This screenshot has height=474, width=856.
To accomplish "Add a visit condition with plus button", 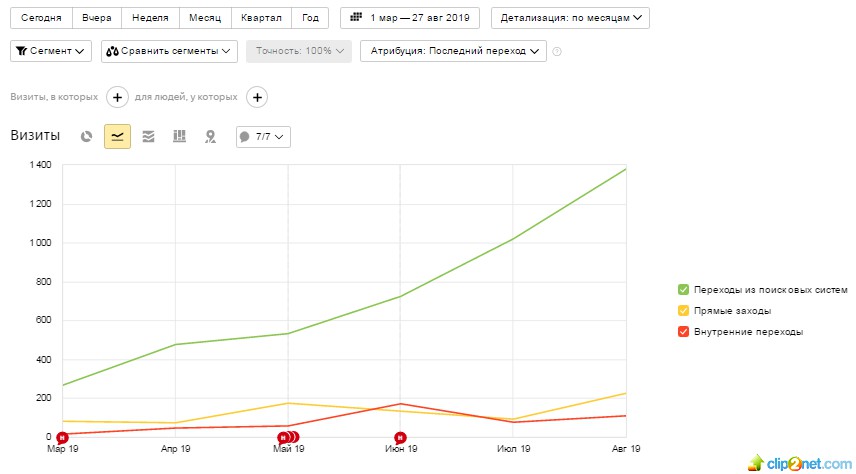I will pos(117,97).
